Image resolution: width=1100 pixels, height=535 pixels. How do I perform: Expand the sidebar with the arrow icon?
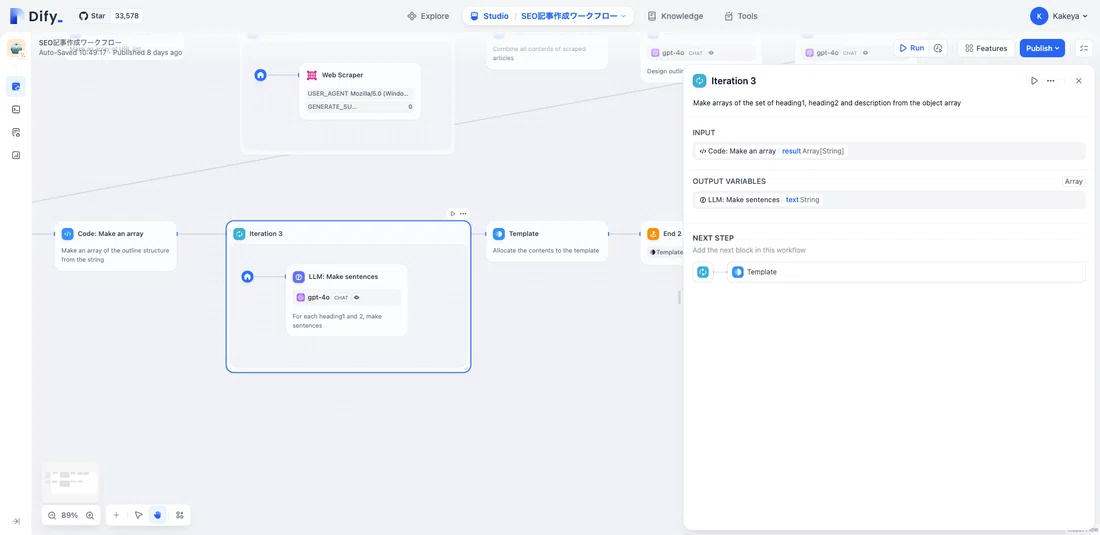tap(16, 521)
